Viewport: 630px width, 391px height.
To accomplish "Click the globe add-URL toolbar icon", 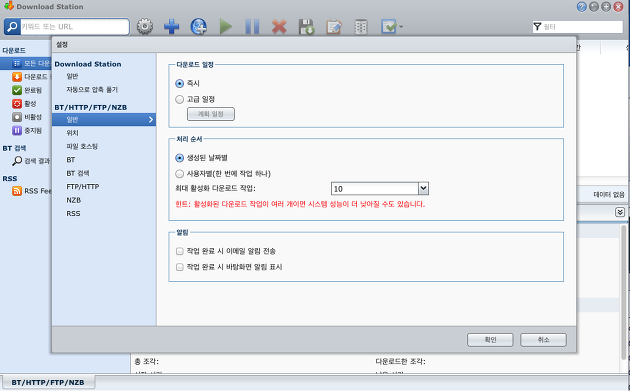I will pos(198,27).
